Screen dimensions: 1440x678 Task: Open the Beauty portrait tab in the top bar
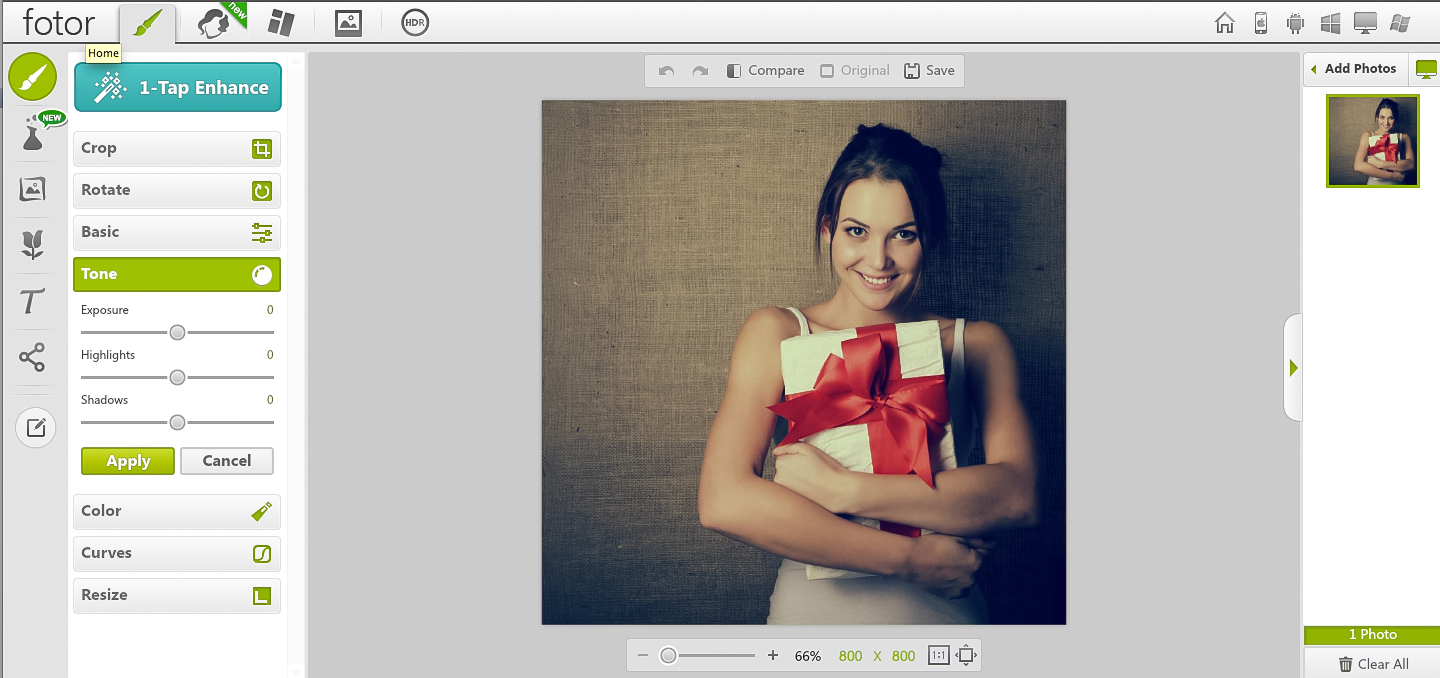click(x=213, y=23)
